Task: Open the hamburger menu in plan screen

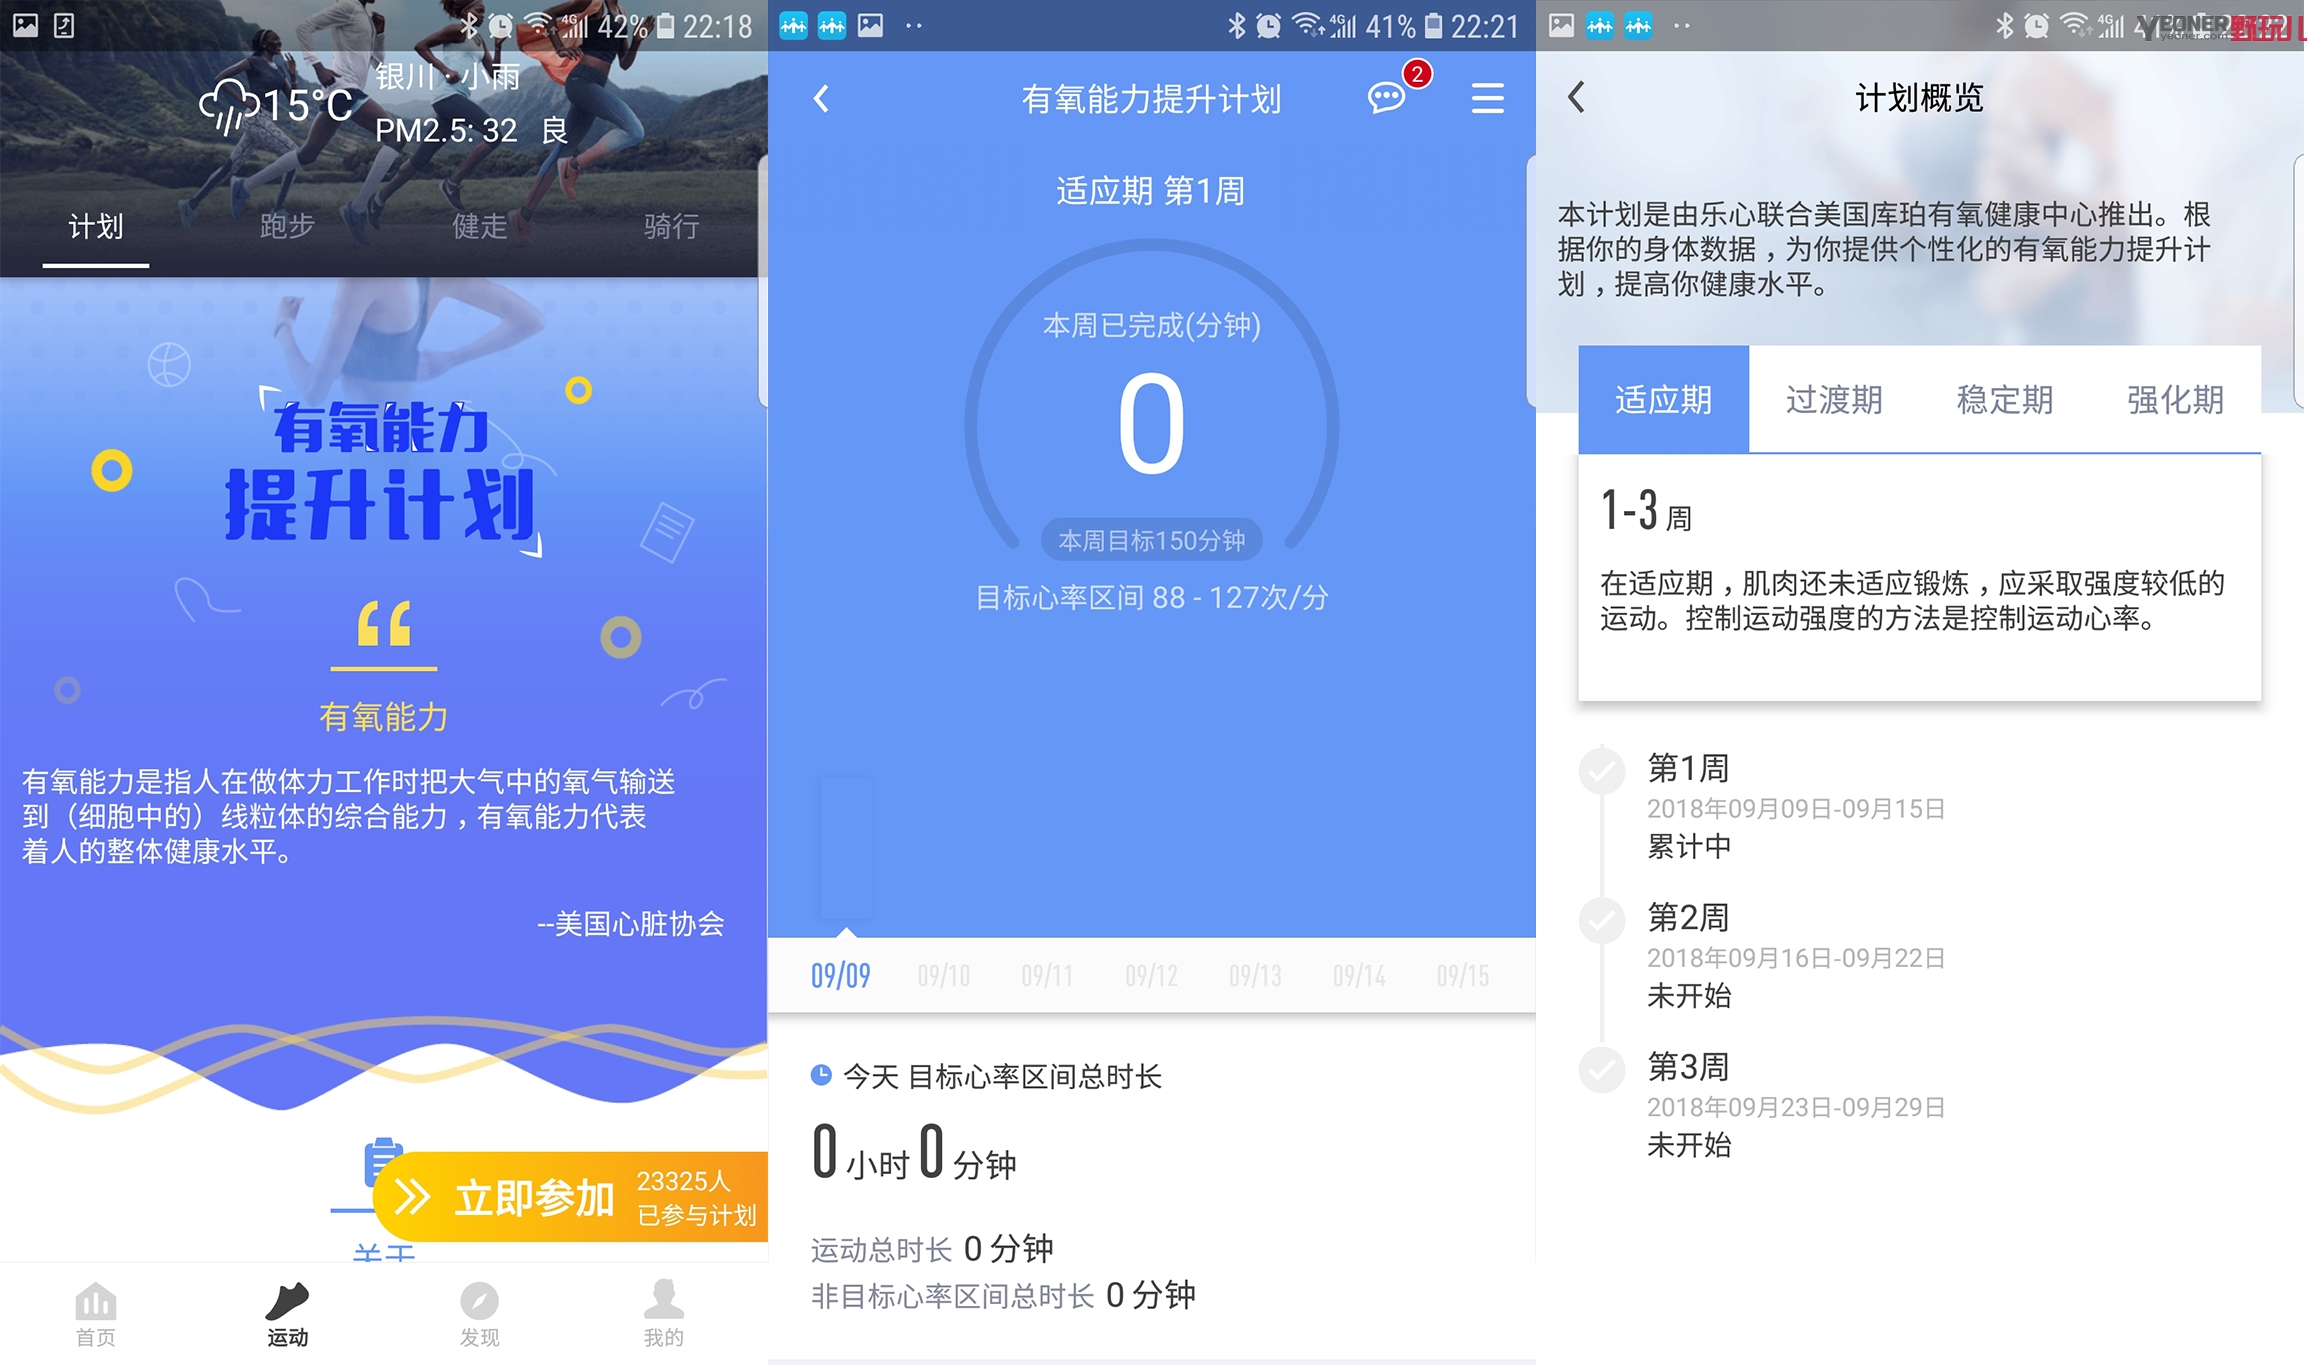Action: tap(1487, 98)
